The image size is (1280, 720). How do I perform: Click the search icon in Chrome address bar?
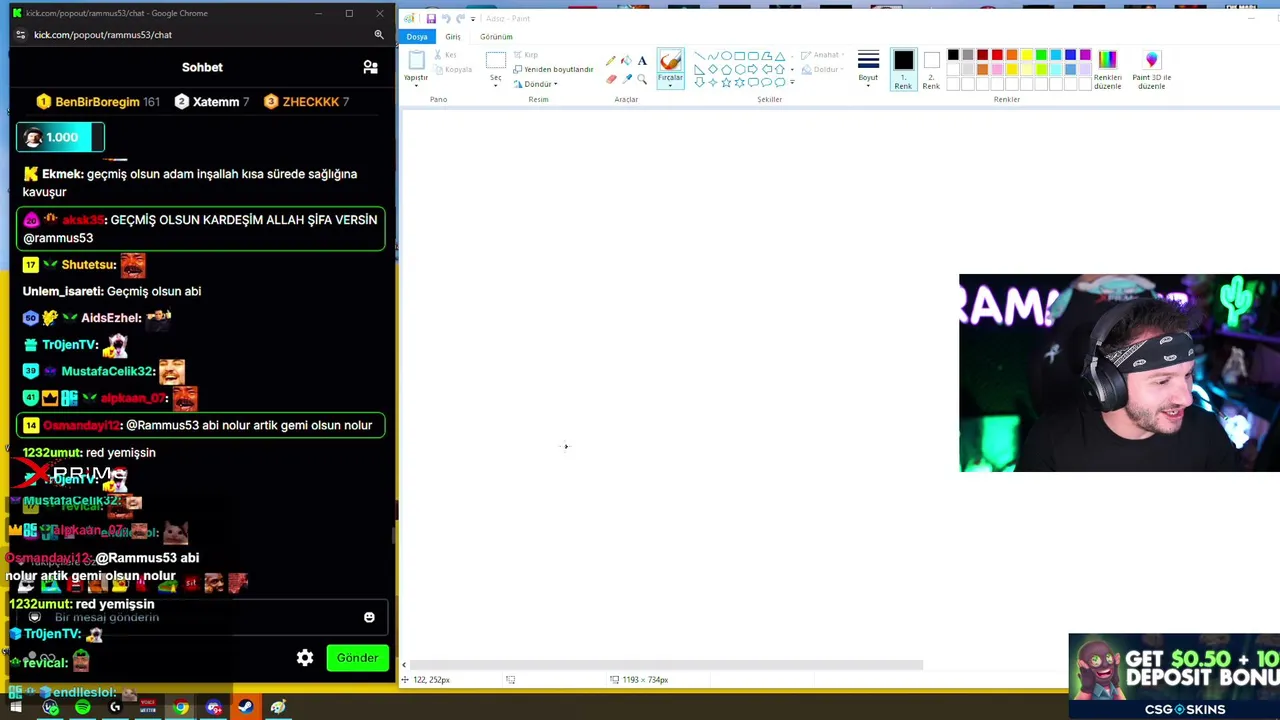(379, 34)
